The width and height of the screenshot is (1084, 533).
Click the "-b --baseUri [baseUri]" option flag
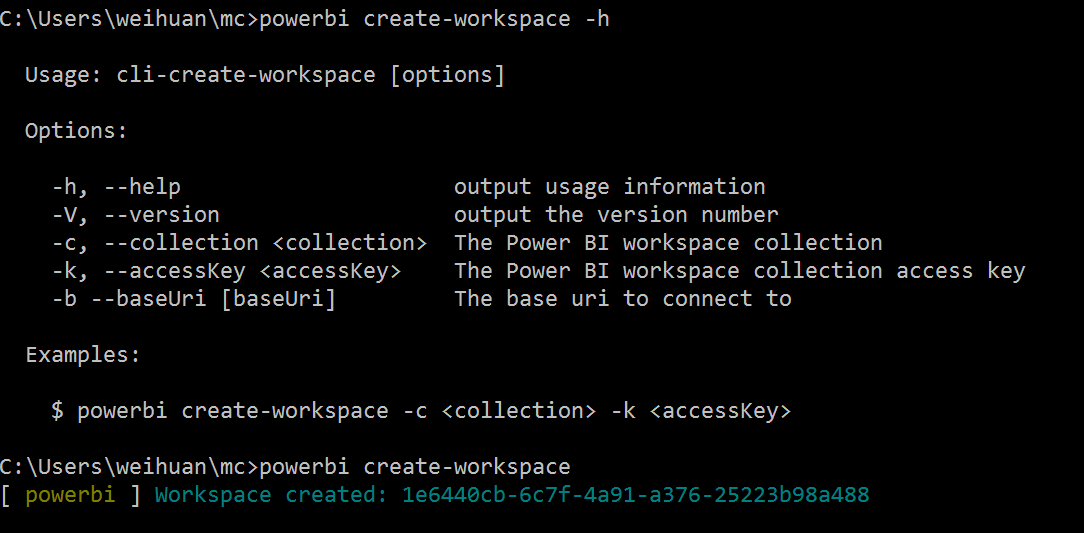193,299
